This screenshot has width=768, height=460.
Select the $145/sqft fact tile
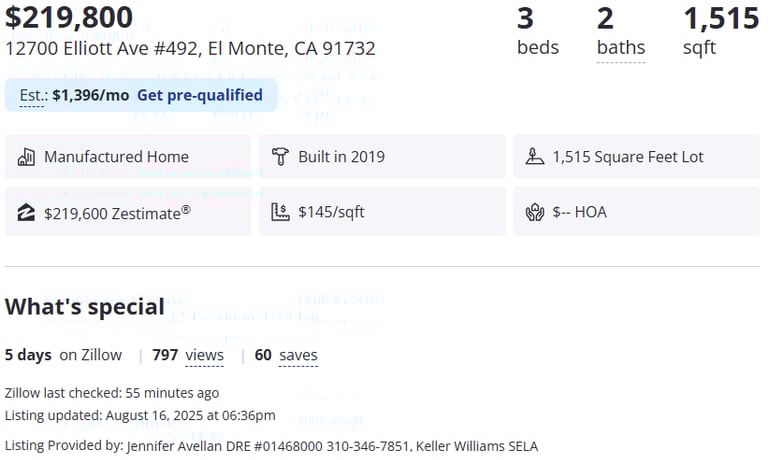[x=382, y=212]
